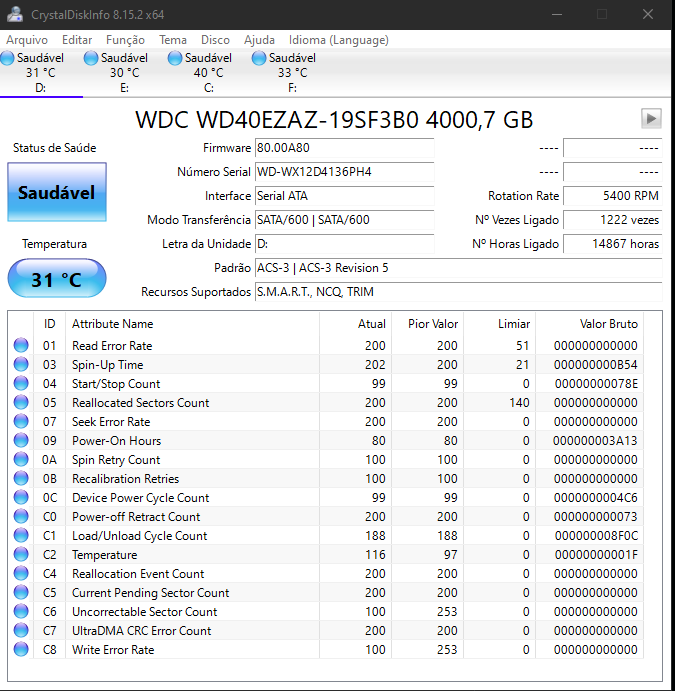Close the CrystalDiskInfo window
This screenshot has width=675, height=691.
click(648, 15)
